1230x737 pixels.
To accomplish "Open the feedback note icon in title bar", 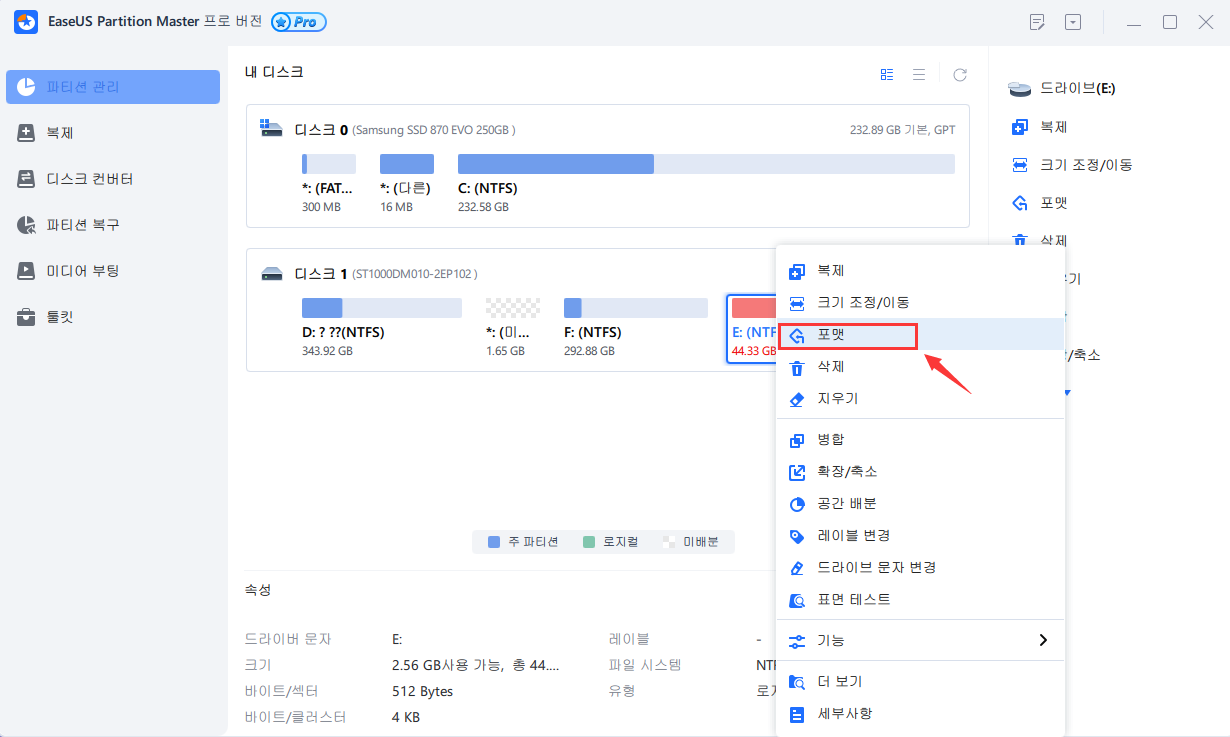I will point(1037,21).
